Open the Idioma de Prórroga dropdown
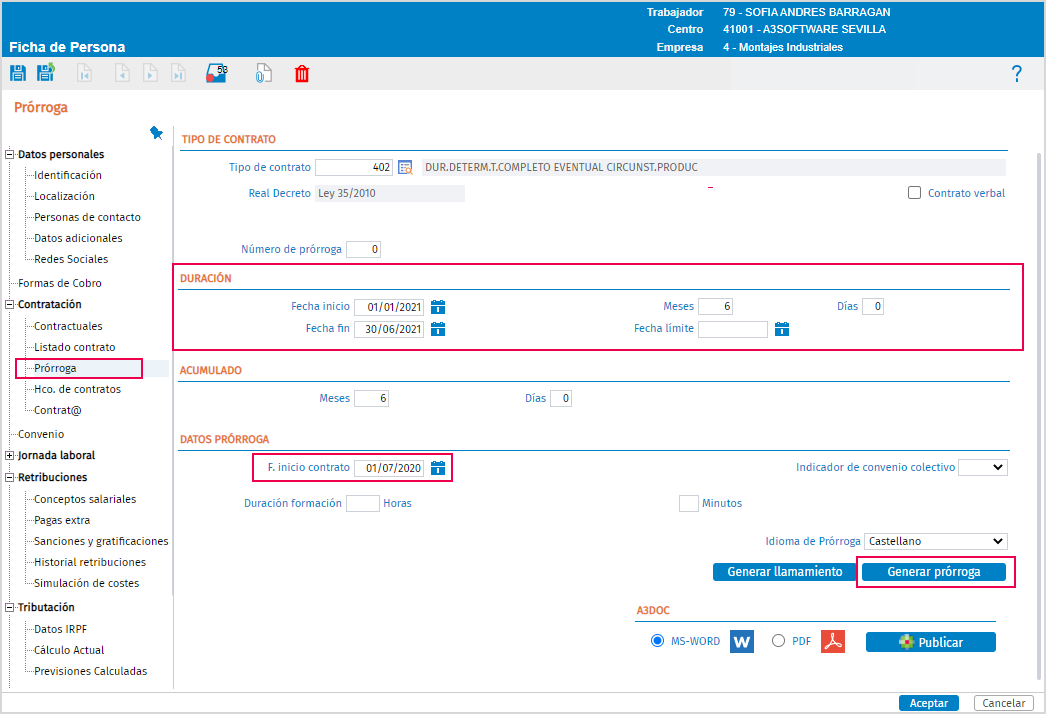The width and height of the screenshot is (1046, 714). [935, 541]
